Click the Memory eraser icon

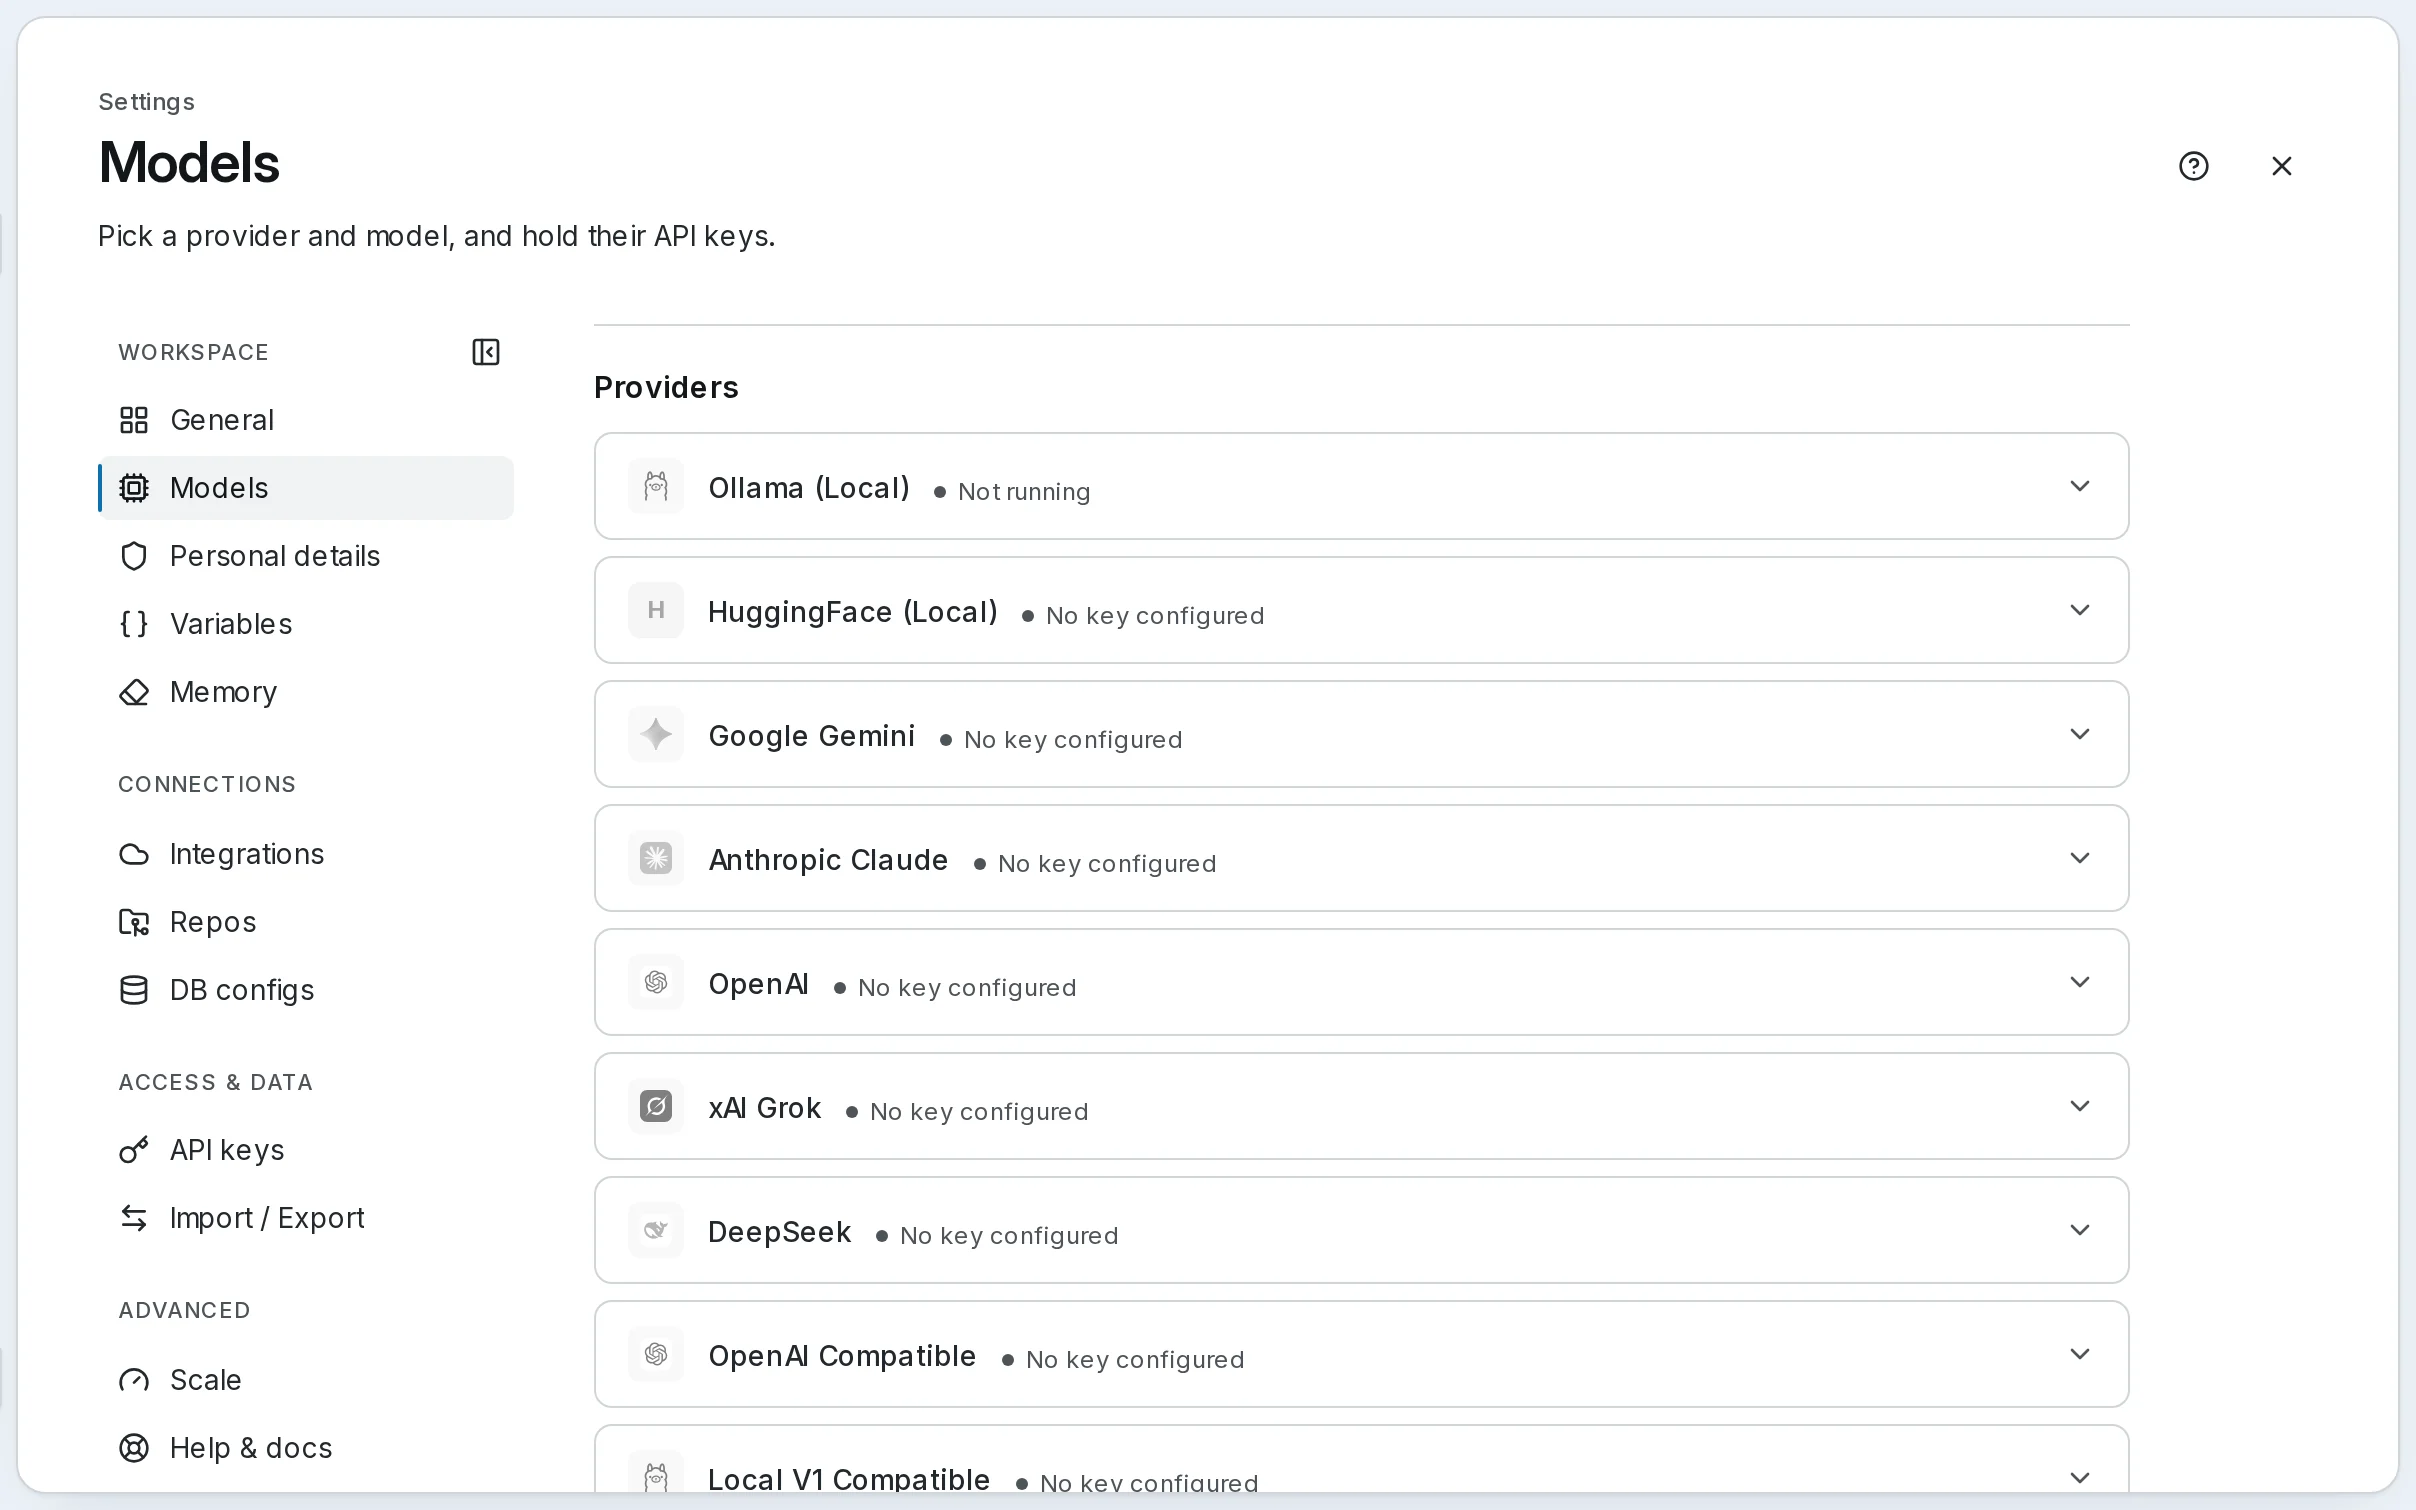(x=134, y=692)
